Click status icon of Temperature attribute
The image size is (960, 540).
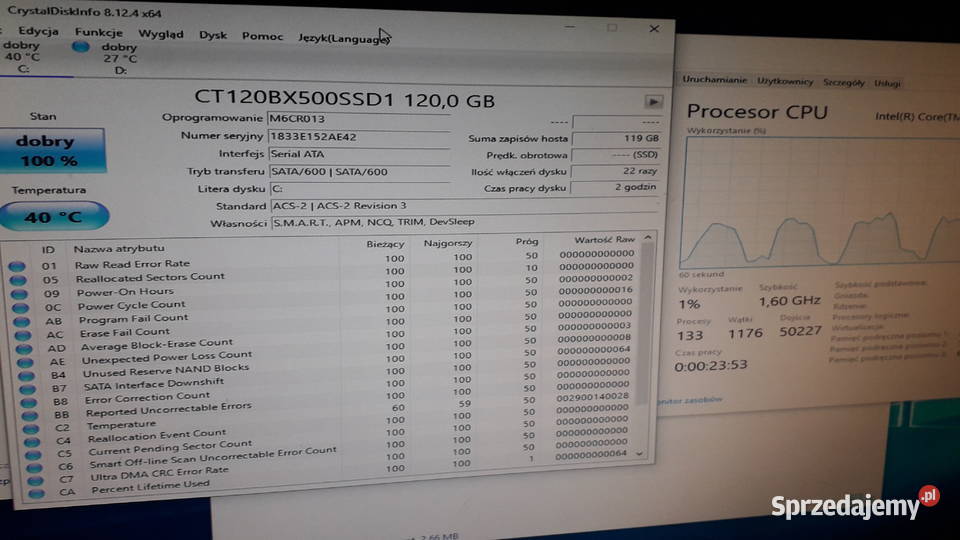coord(31,429)
